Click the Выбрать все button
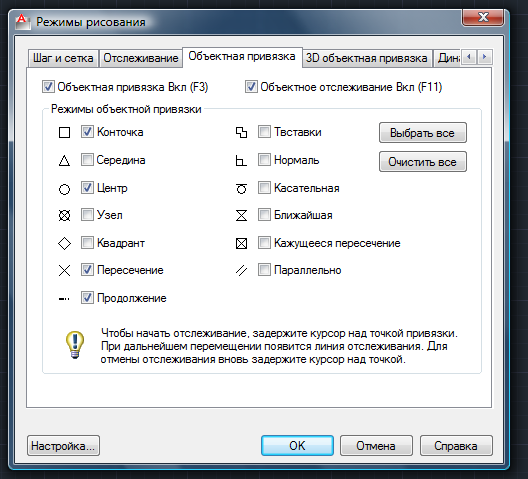The width and height of the screenshot is (528, 479). (x=423, y=133)
